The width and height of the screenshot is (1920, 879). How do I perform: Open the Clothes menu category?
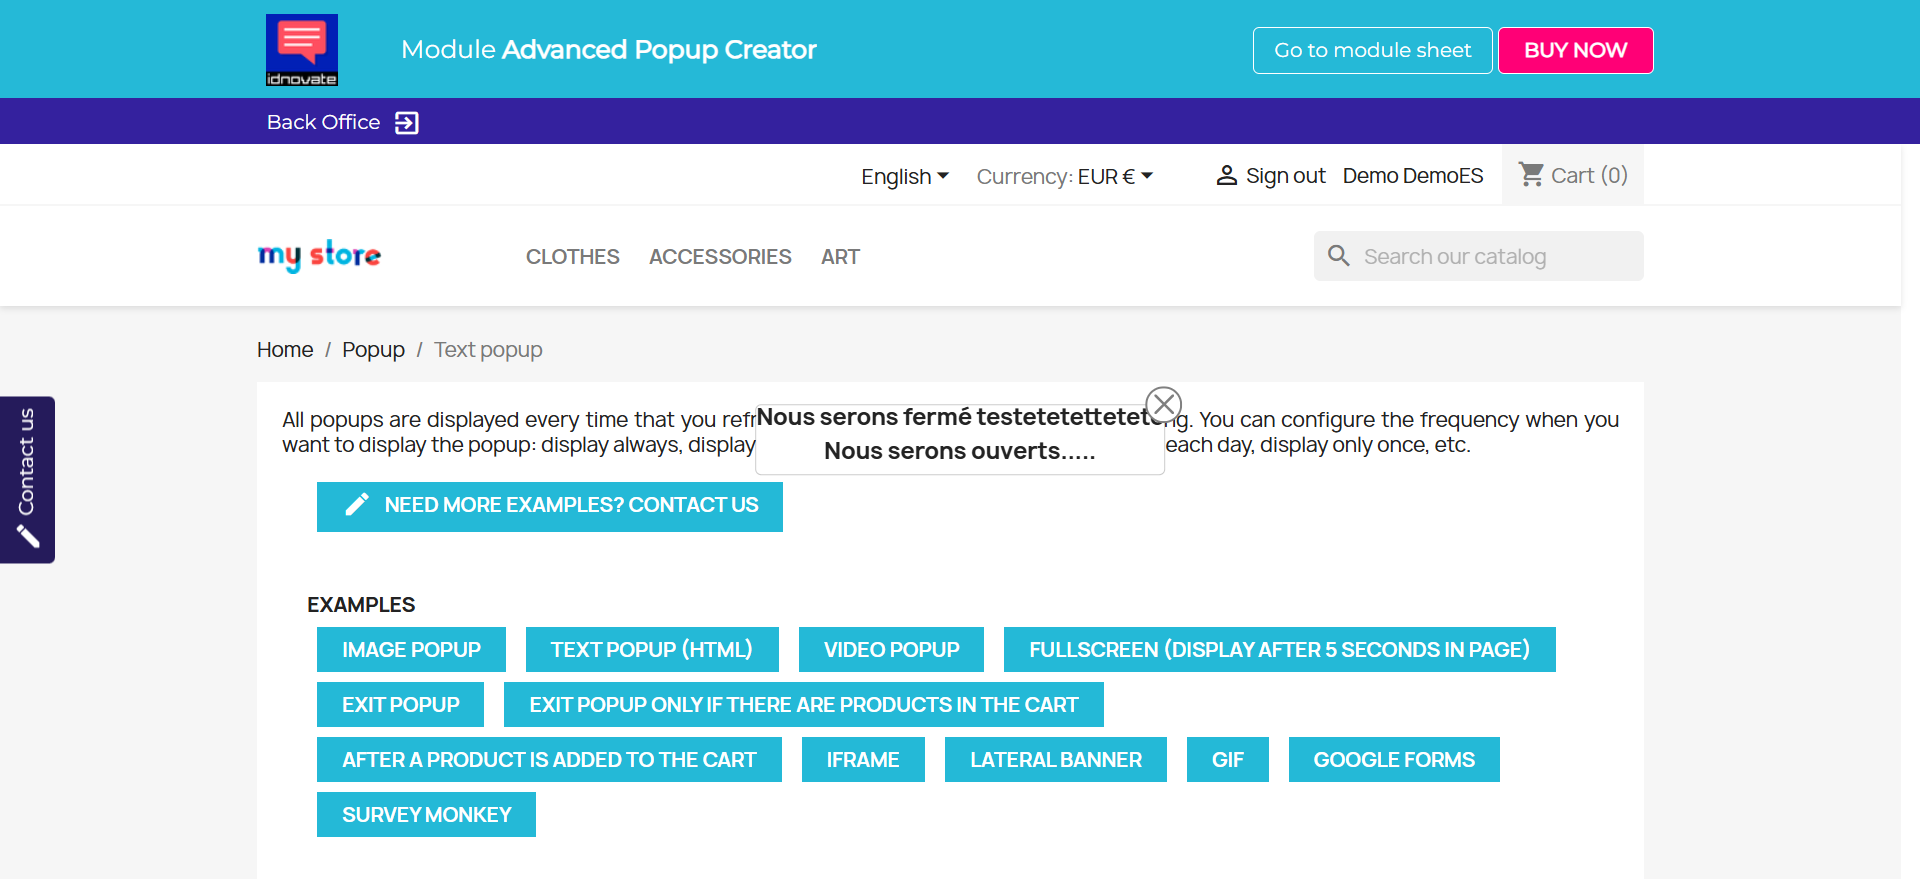pyautogui.click(x=572, y=257)
